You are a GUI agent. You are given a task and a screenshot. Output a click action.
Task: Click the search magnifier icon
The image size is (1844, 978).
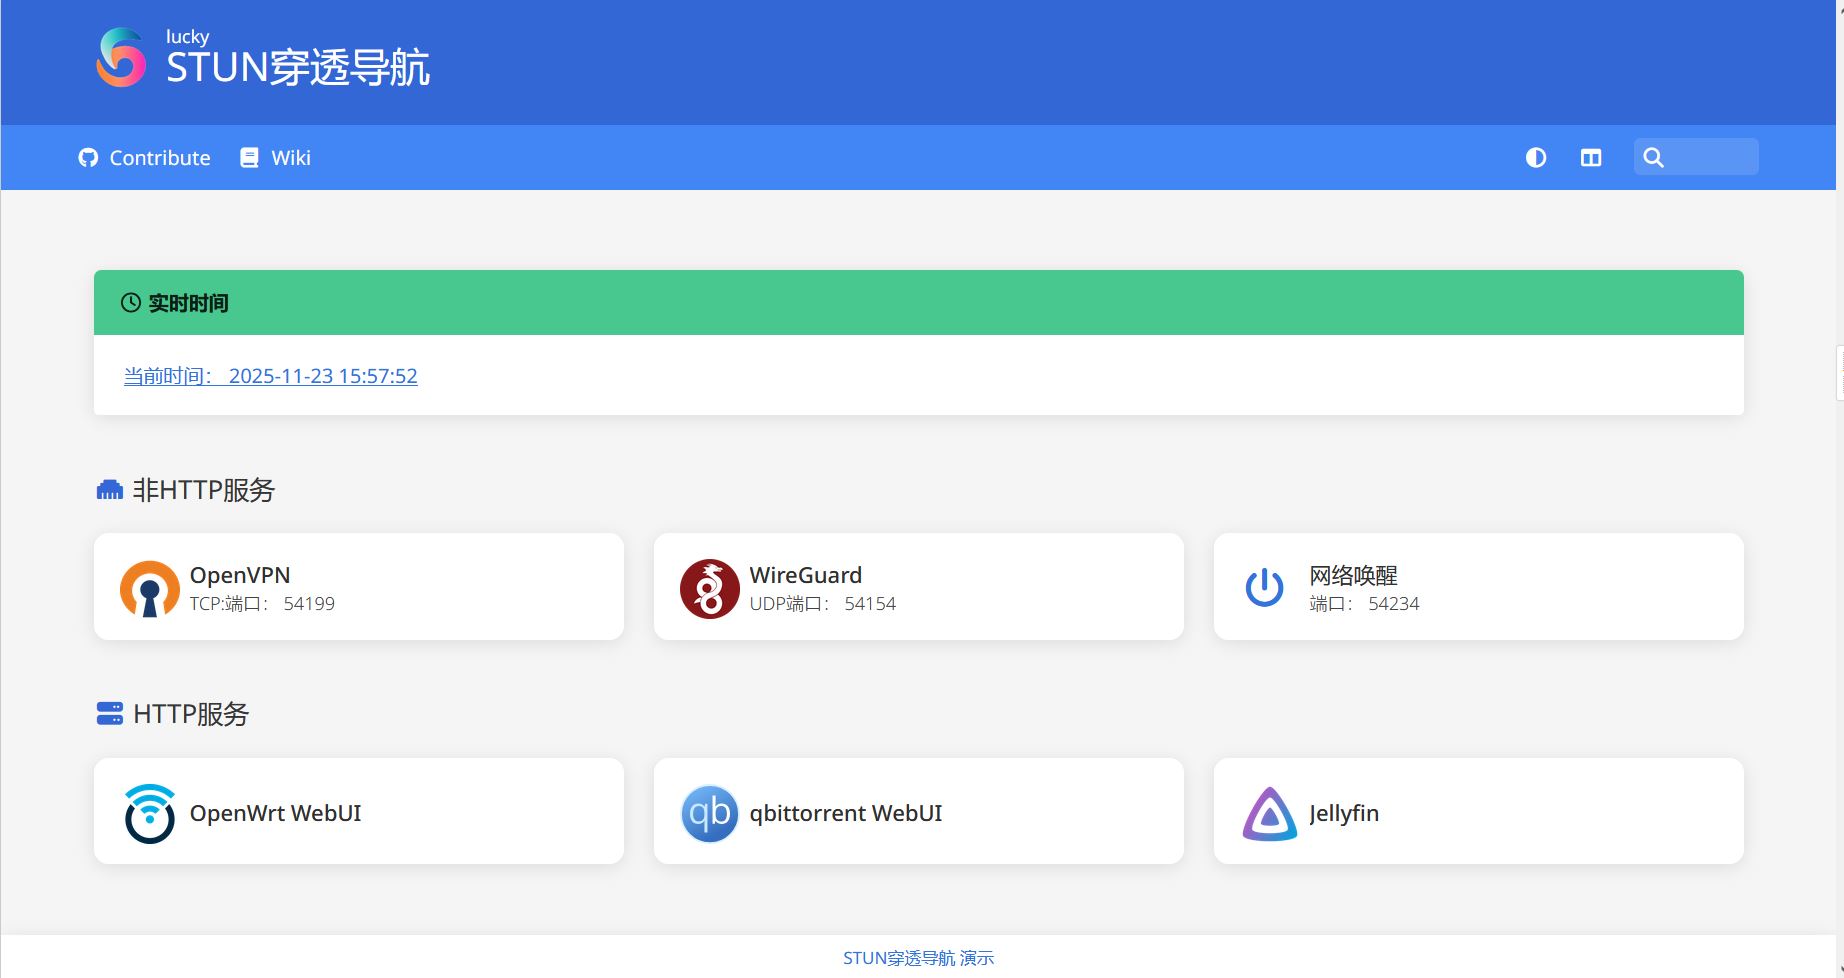pos(1653,158)
